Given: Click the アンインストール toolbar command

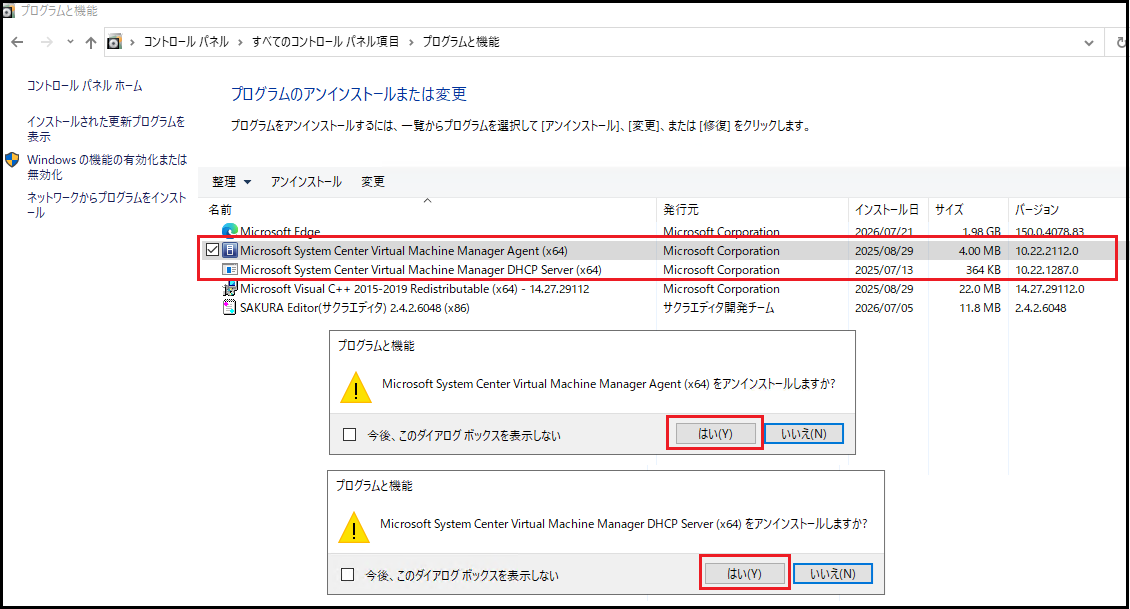Looking at the screenshot, I should coord(306,182).
